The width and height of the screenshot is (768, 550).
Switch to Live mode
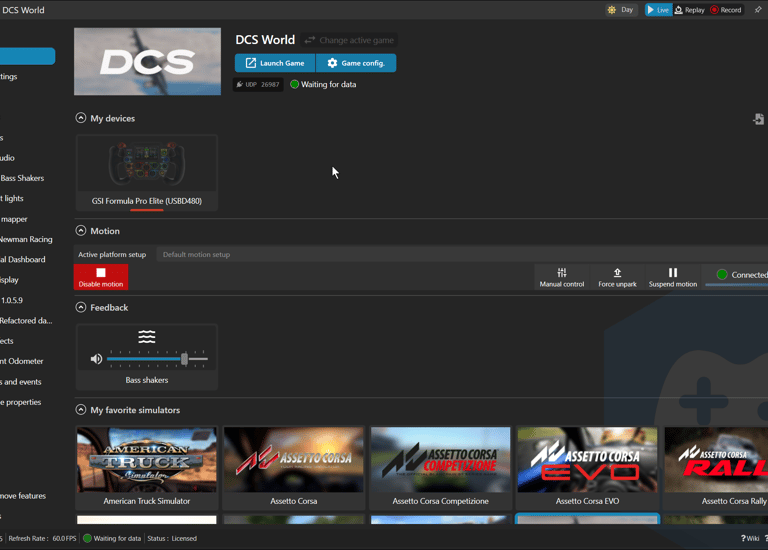point(658,10)
